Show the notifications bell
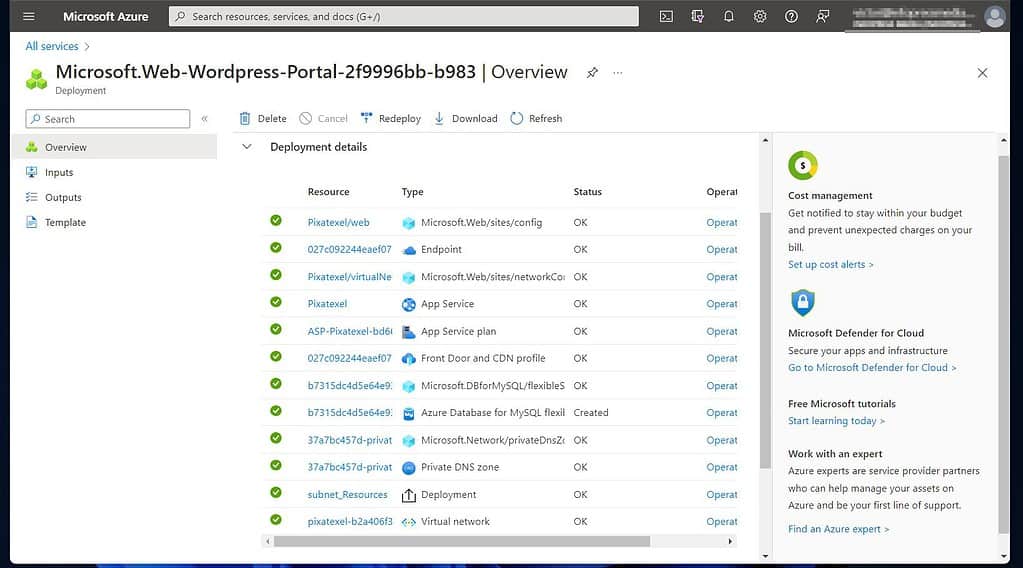 pos(729,16)
